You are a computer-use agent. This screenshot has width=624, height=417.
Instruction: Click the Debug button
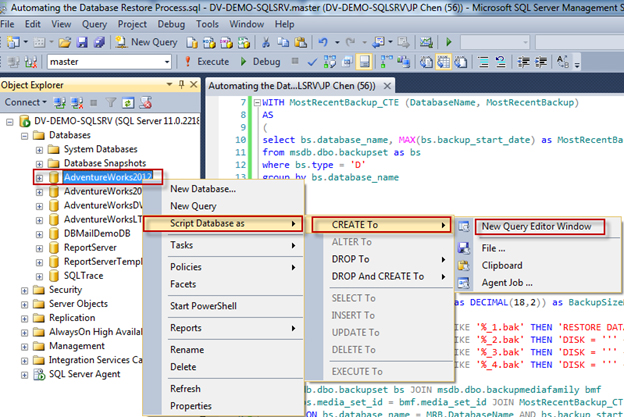pyautogui.click(x=261, y=62)
